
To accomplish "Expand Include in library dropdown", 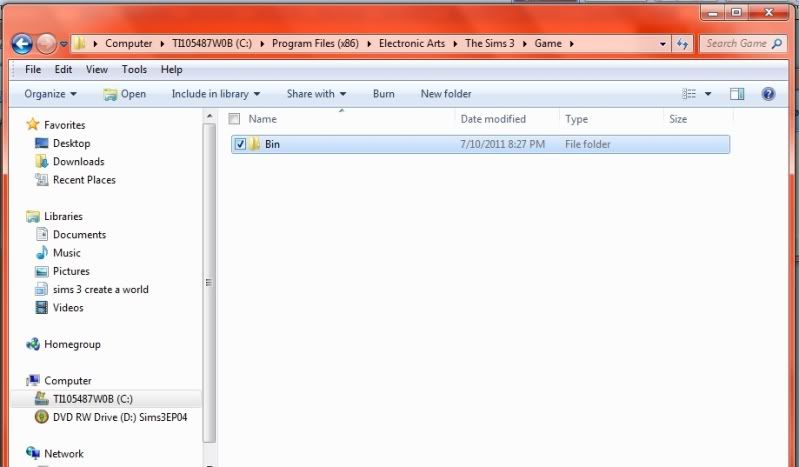I will (216, 94).
